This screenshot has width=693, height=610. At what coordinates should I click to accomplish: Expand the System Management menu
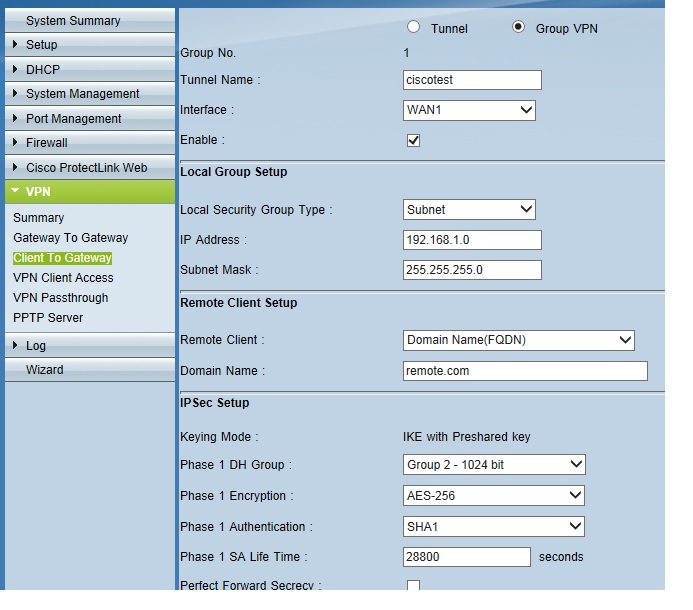[x=90, y=94]
